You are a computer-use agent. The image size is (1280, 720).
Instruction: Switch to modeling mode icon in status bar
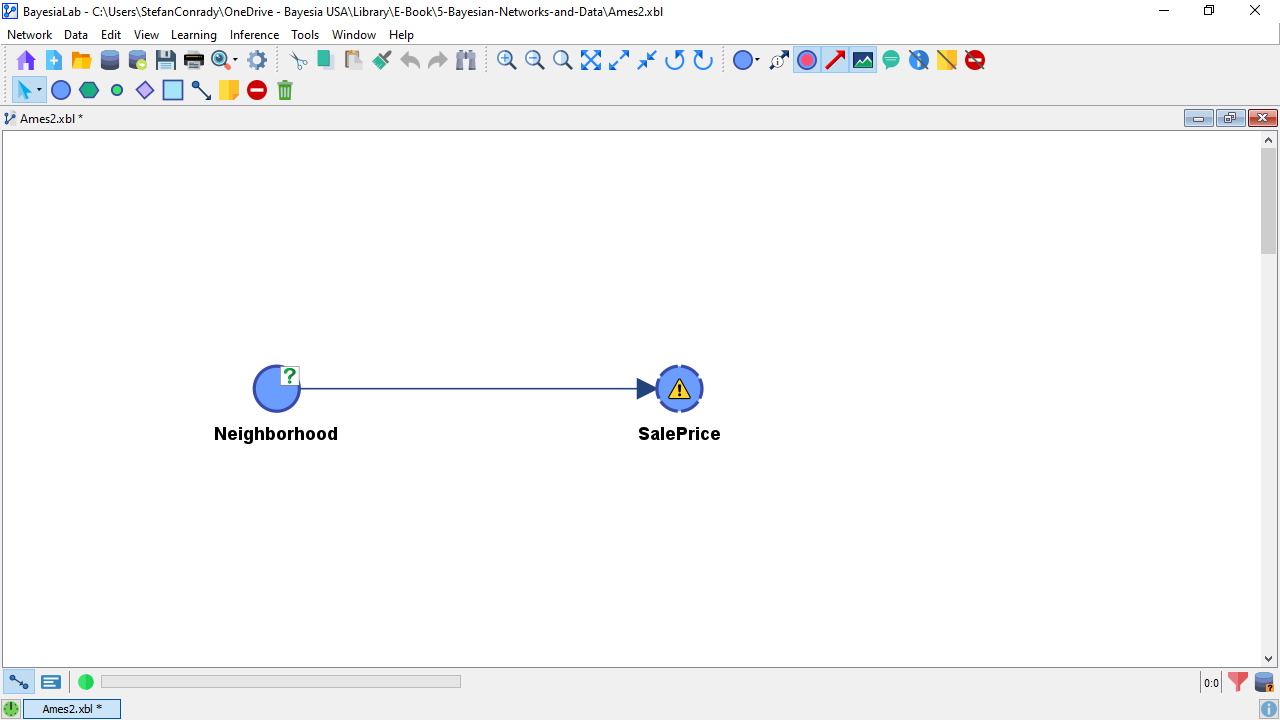tap(19, 682)
